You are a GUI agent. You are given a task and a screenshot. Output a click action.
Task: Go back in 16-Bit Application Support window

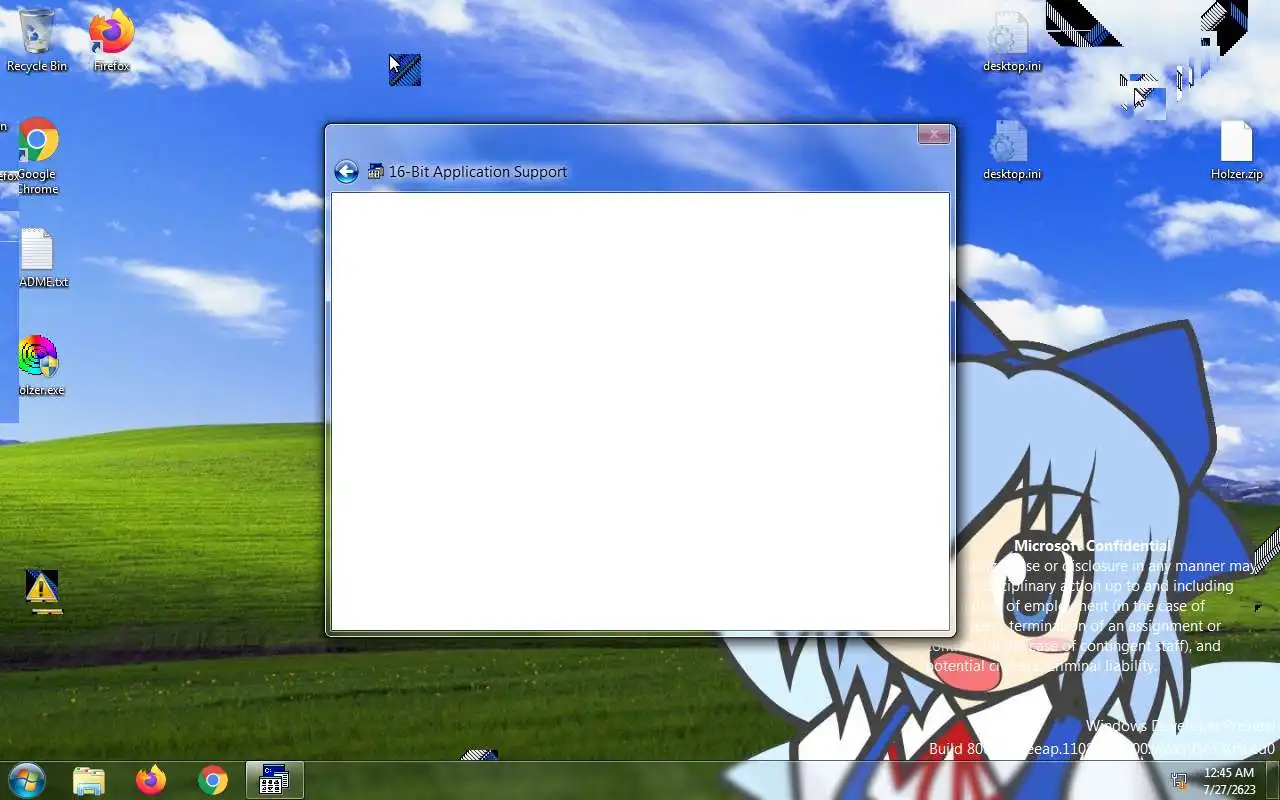[346, 172]
